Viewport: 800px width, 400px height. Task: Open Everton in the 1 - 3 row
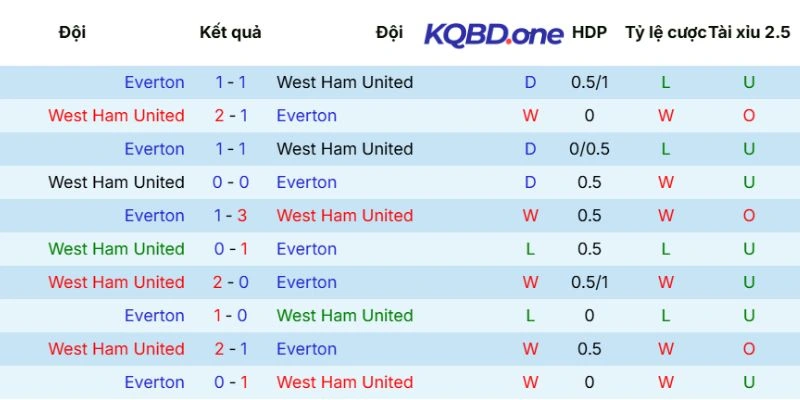tap(154, 216)
